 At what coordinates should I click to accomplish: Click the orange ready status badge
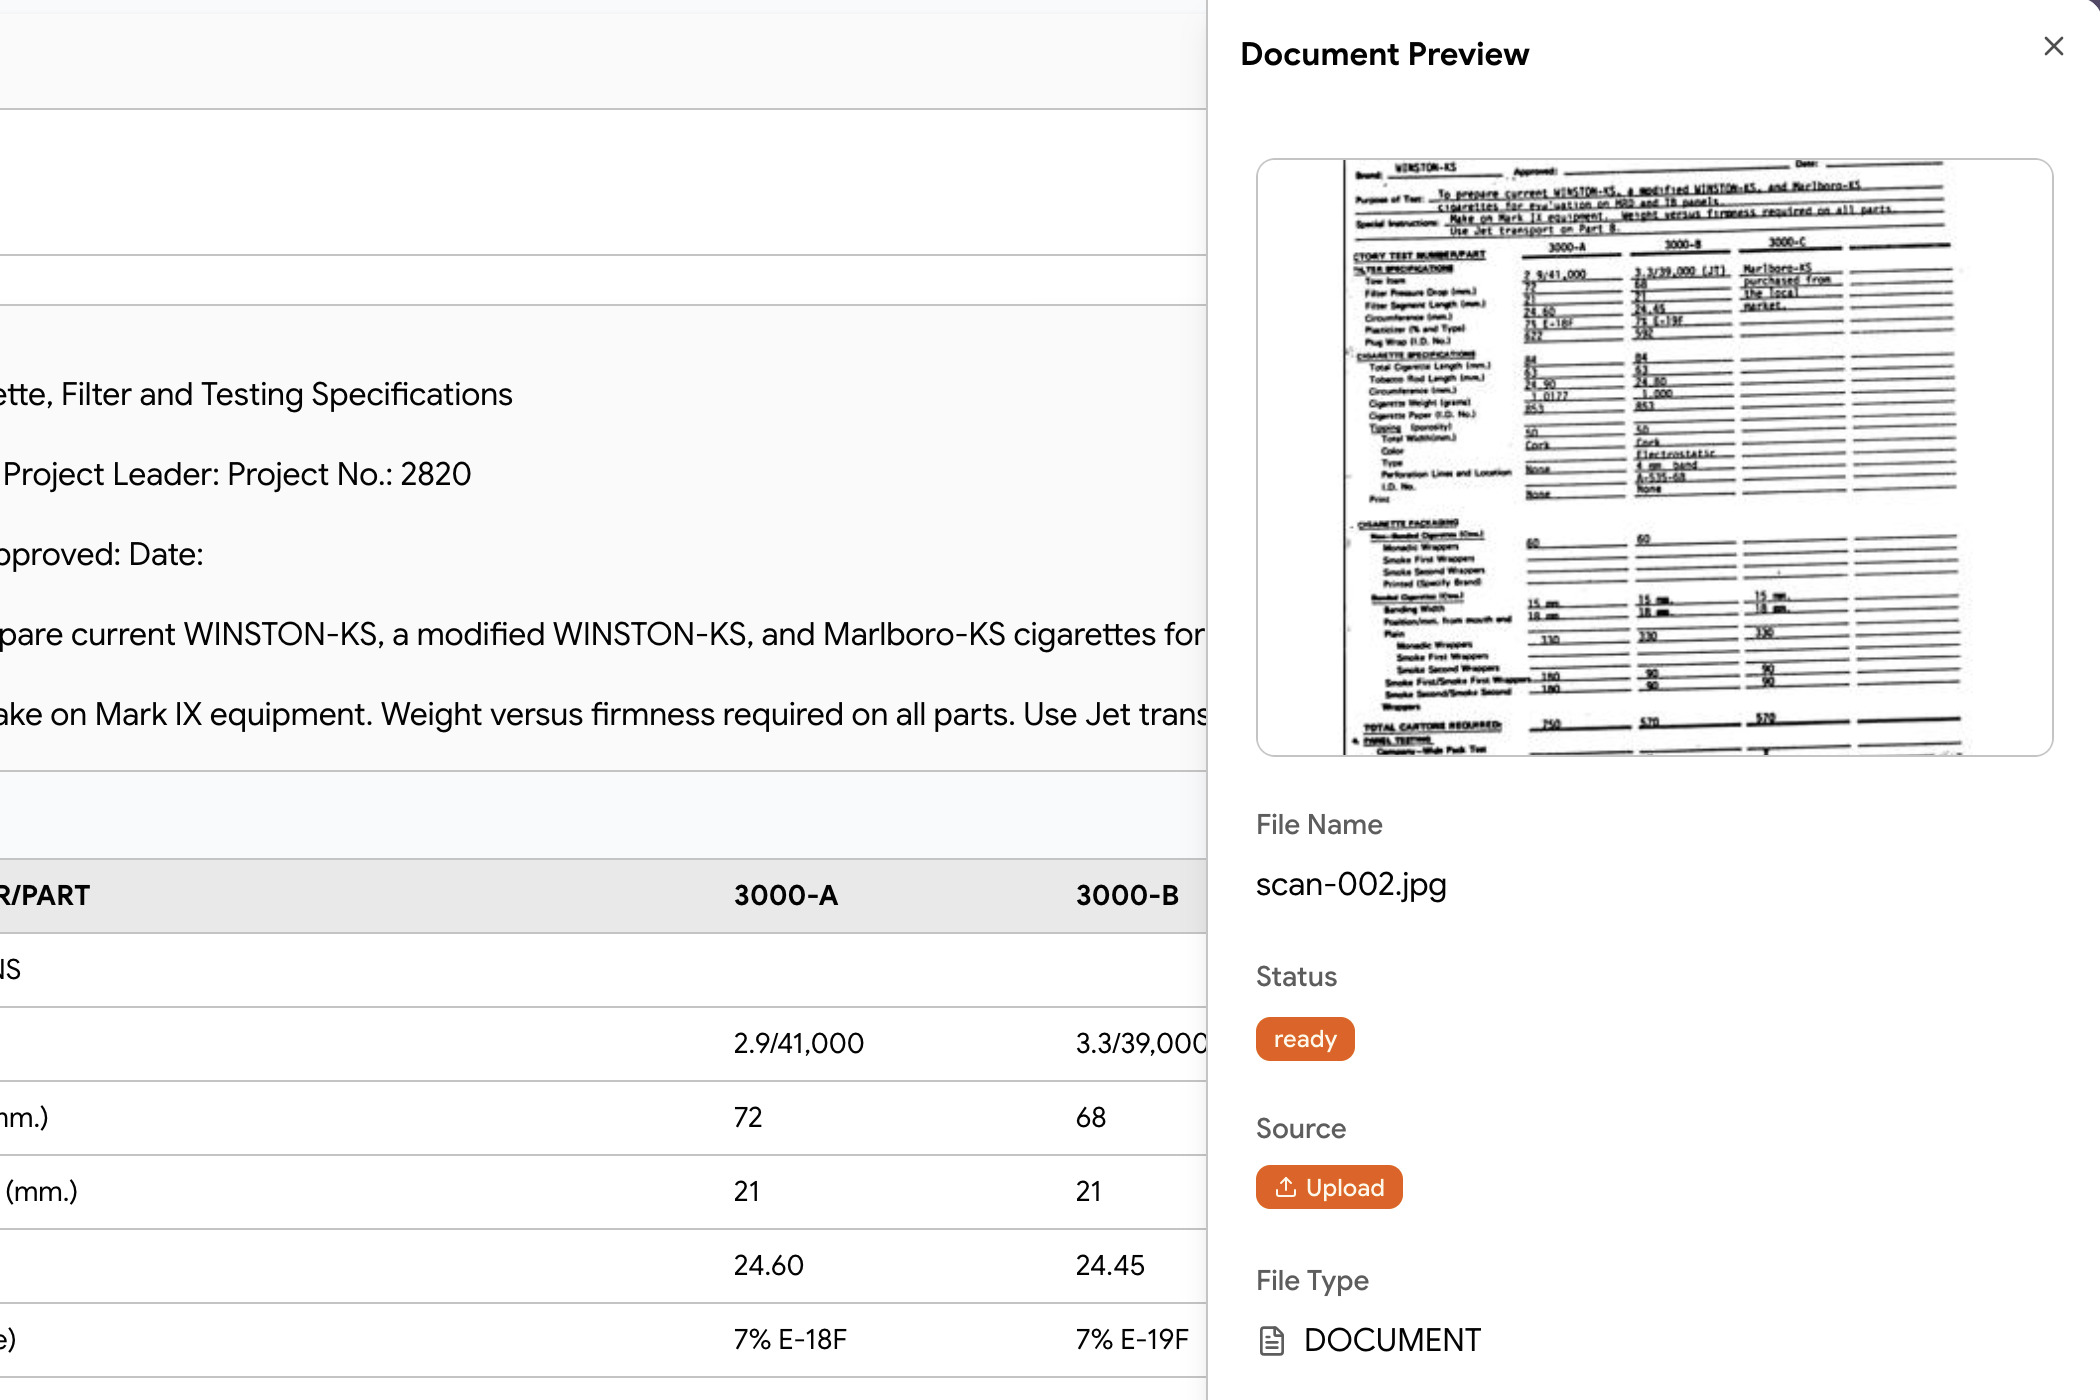[x=1304, y=1039]
